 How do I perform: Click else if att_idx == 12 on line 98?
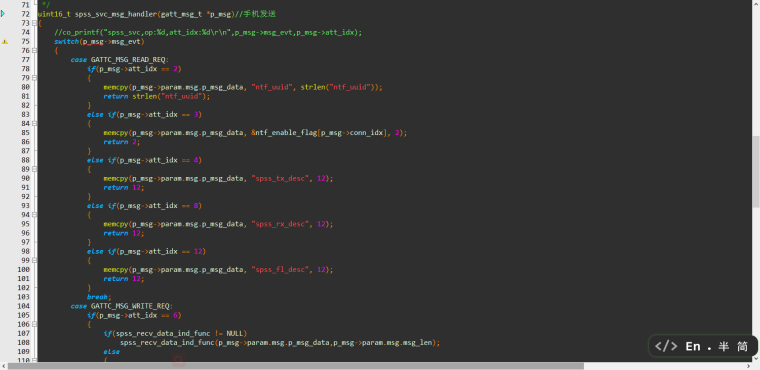click(x=146, y=251)
